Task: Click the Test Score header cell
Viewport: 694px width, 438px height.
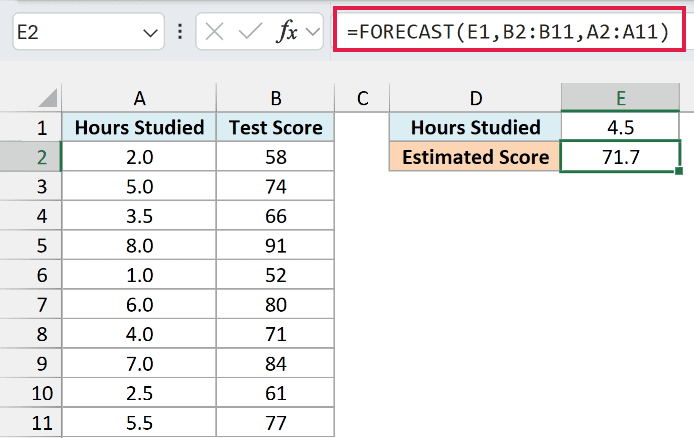Action: pos(276,127)
